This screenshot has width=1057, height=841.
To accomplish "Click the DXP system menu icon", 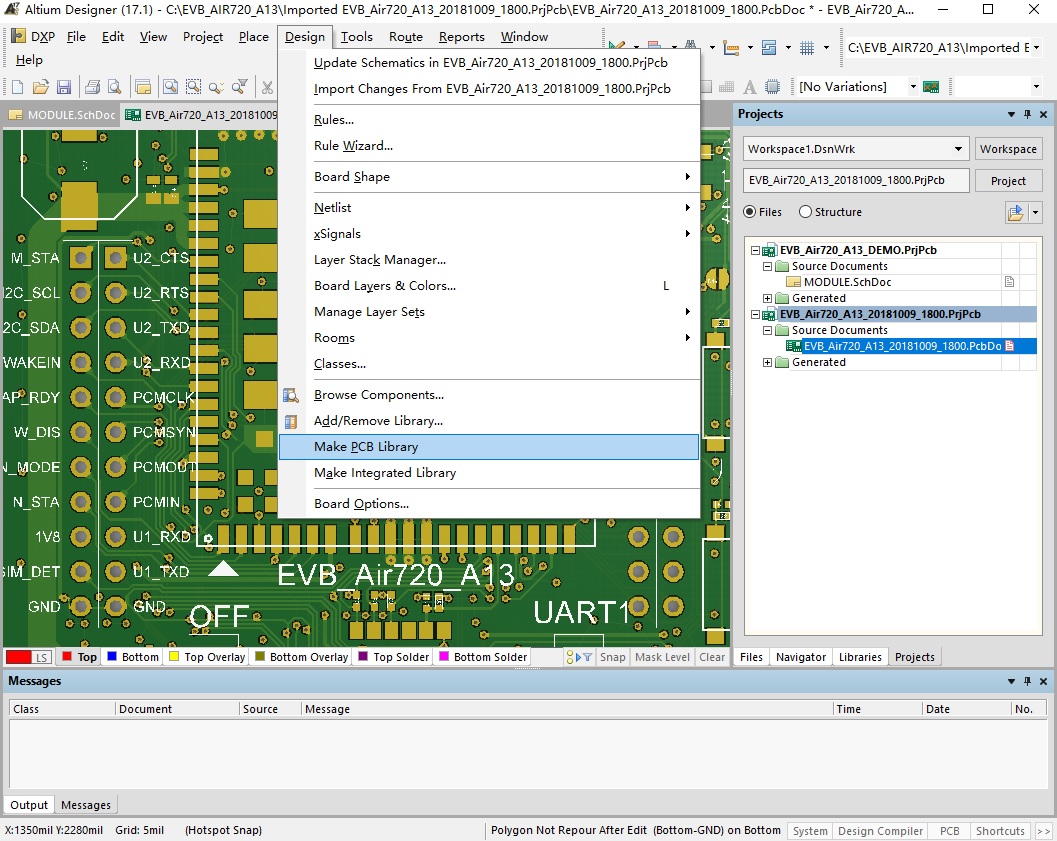I will (18, 36).
